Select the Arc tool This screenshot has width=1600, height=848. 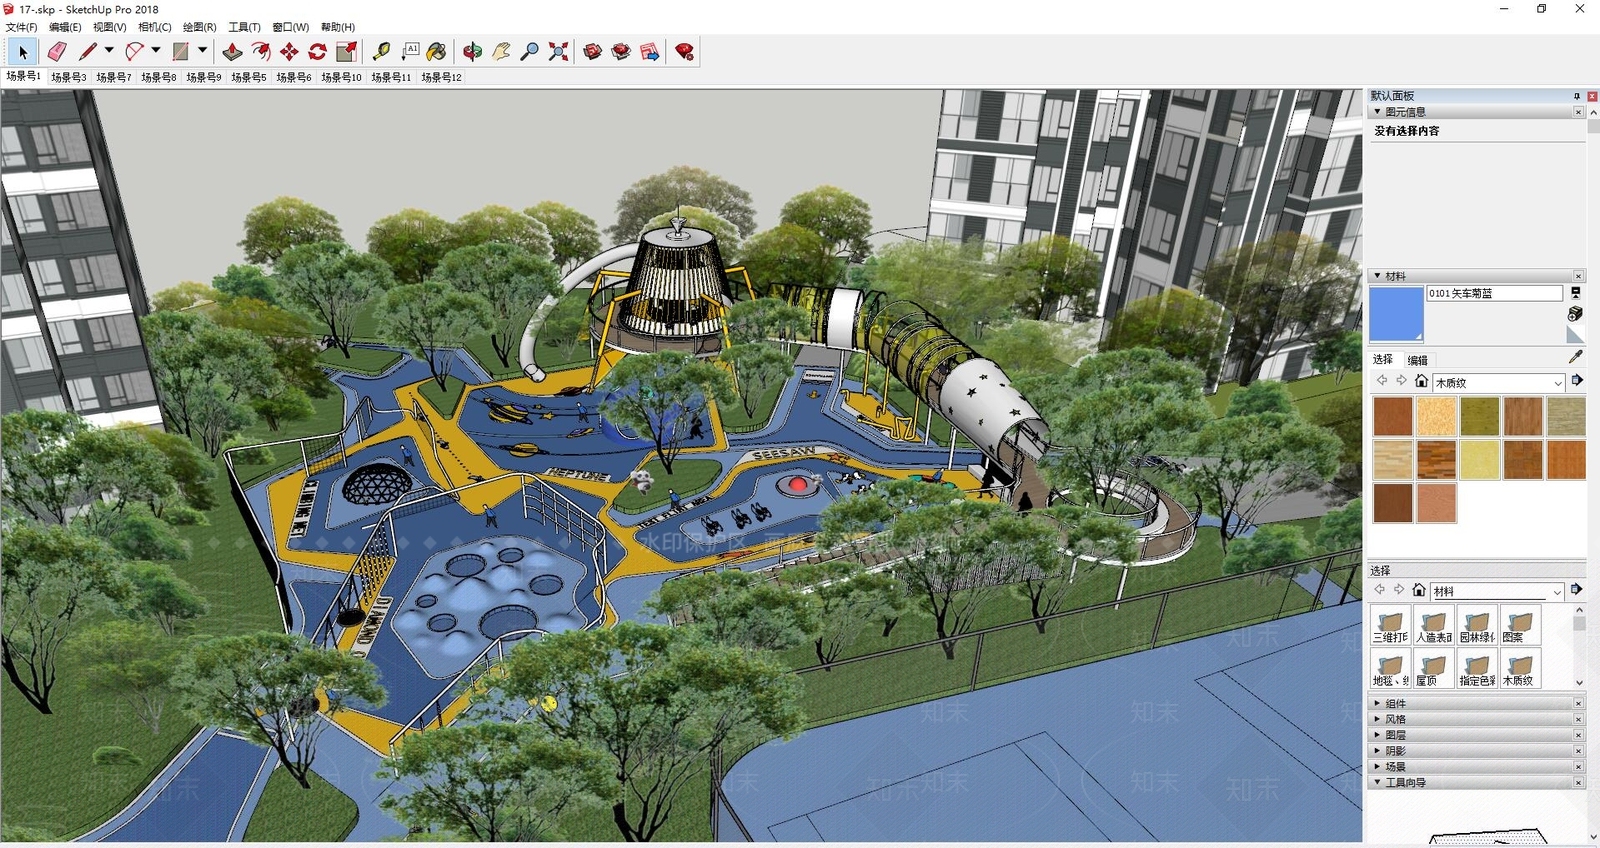click(x=134, y=52)
